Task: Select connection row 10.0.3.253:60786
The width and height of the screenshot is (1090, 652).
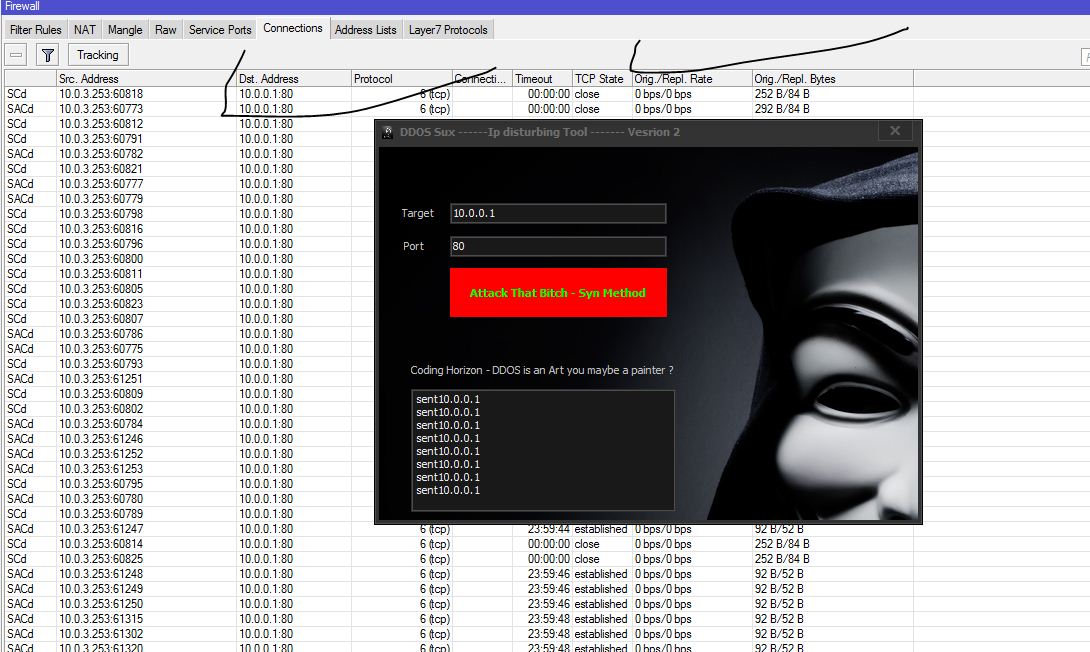Action: coord(189,334)
